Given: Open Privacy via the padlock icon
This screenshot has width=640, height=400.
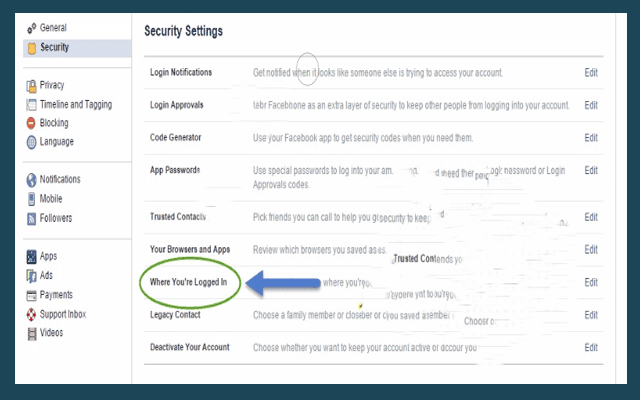Looking at the screenshot, I should 31,86.
